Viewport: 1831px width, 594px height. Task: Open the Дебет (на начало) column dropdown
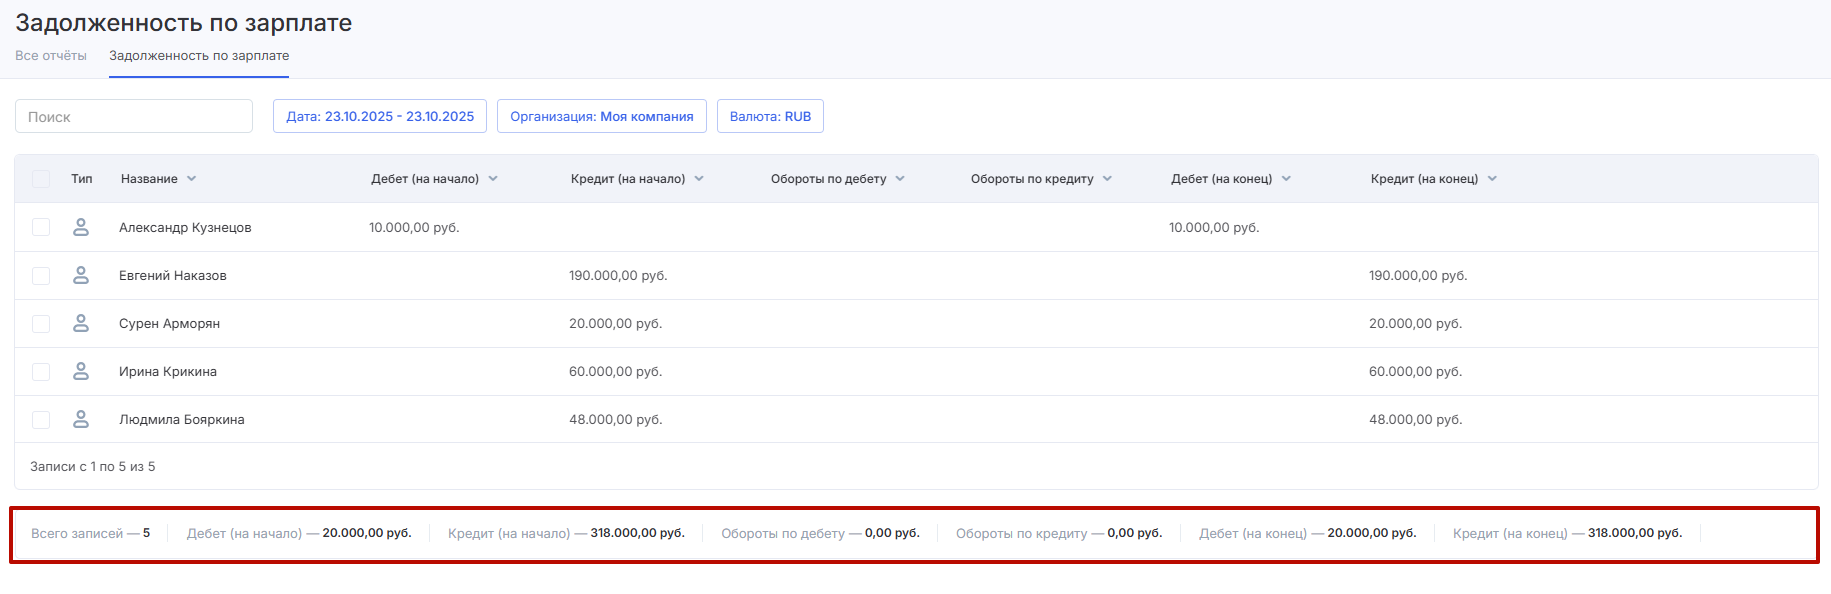click(493, 179)
